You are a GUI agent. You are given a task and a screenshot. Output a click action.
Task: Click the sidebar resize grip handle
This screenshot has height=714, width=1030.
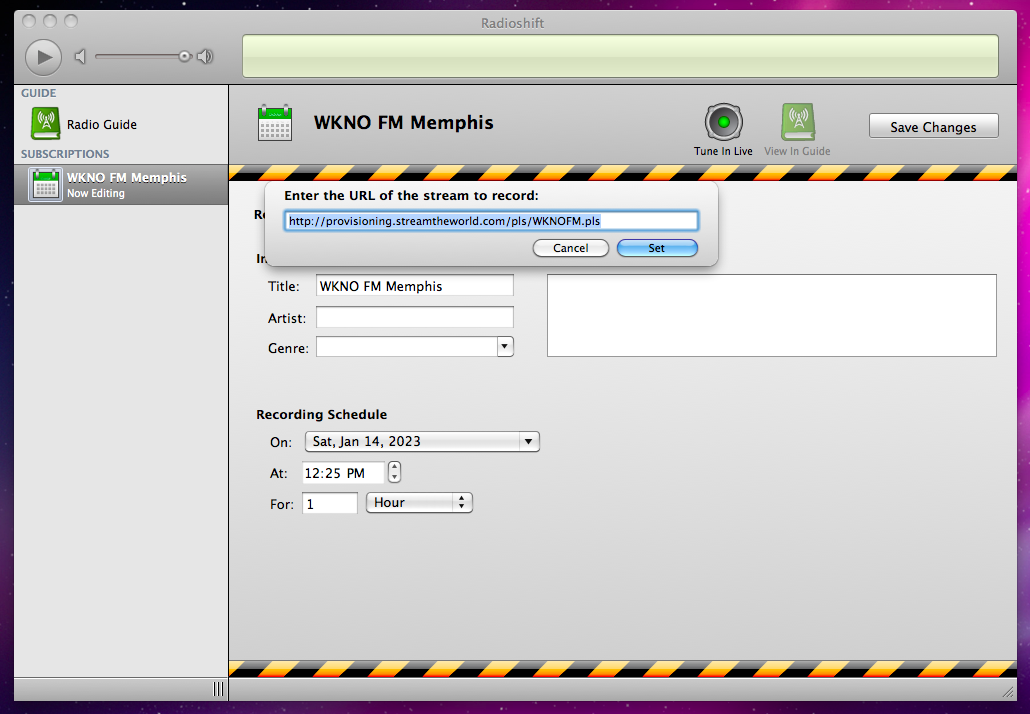[218, 688]
